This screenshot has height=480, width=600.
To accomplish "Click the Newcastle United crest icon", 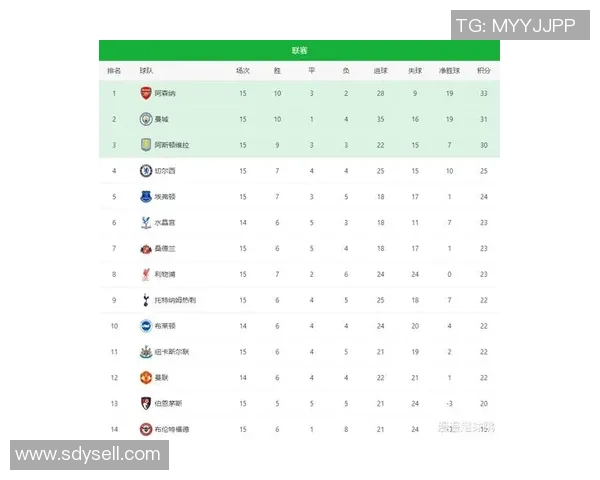I will (146, 351).
